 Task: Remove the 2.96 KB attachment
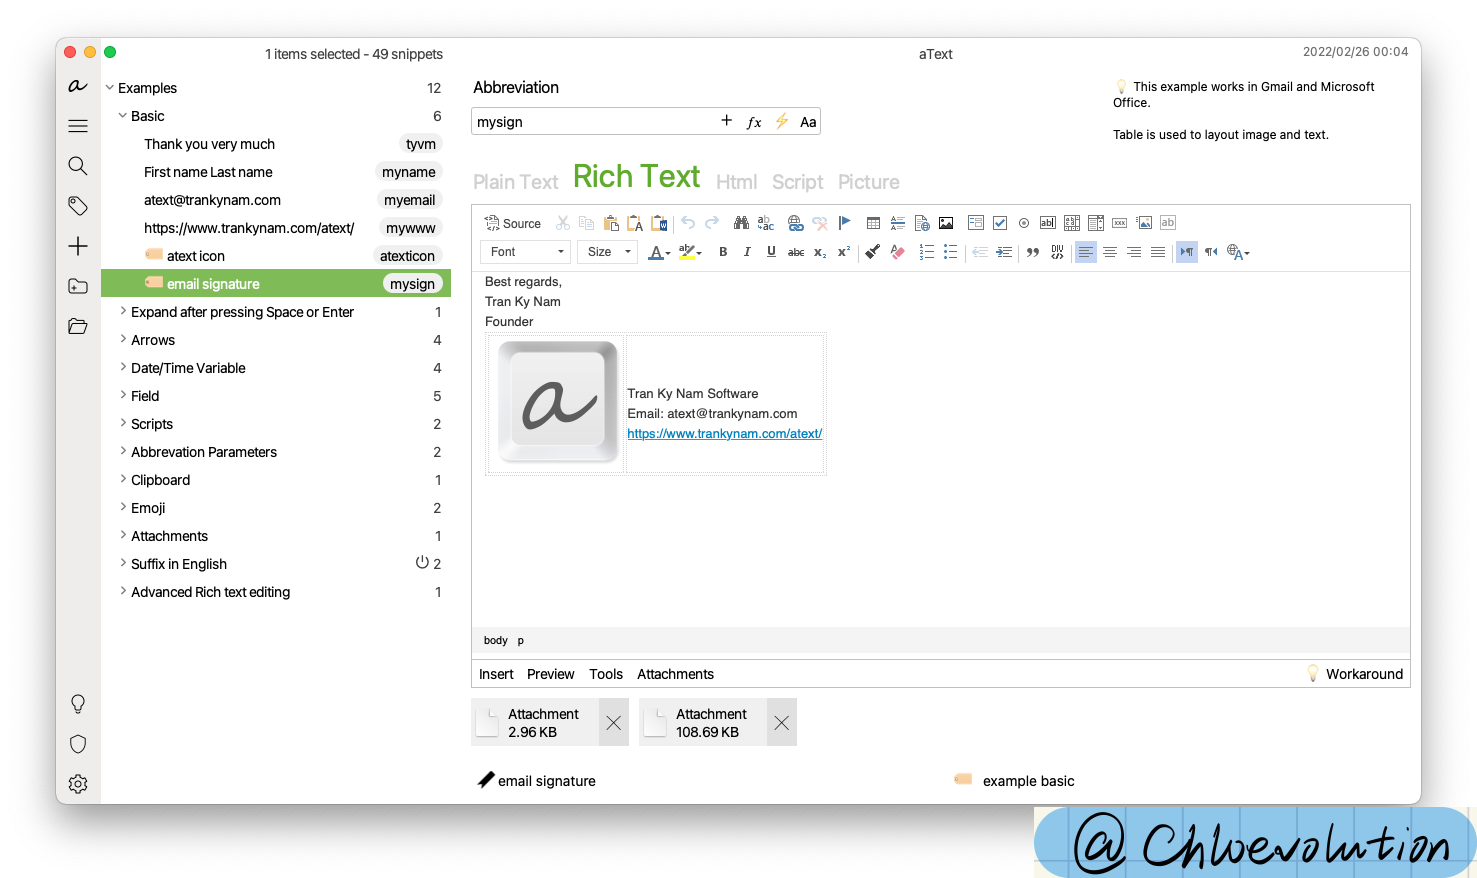[614, 723]
